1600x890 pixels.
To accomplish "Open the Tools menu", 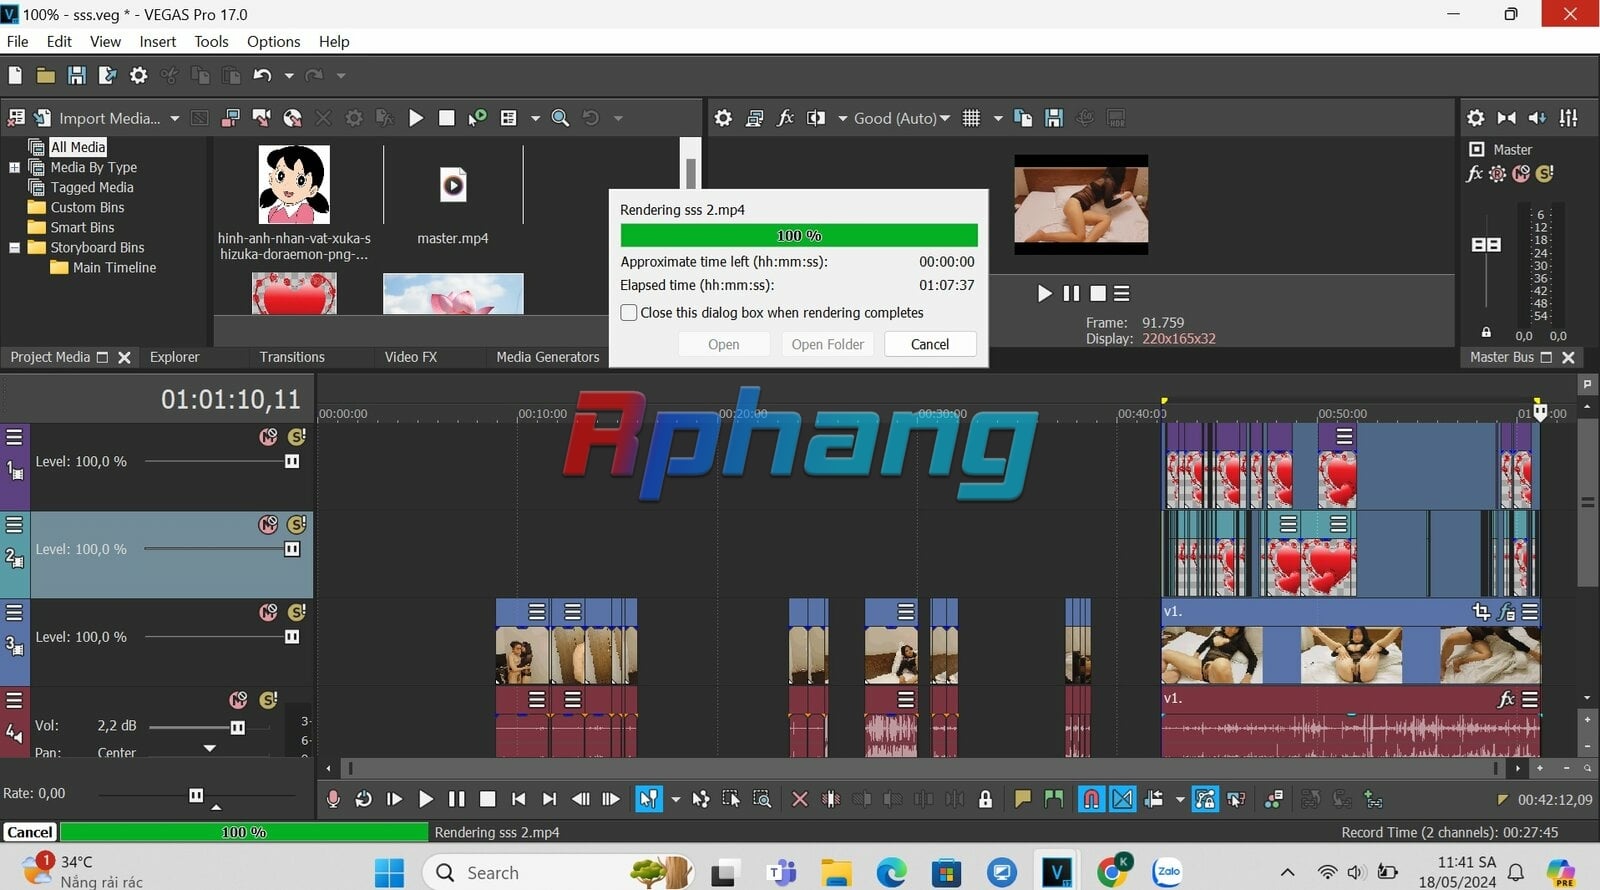I will click(x=211, y=41).
